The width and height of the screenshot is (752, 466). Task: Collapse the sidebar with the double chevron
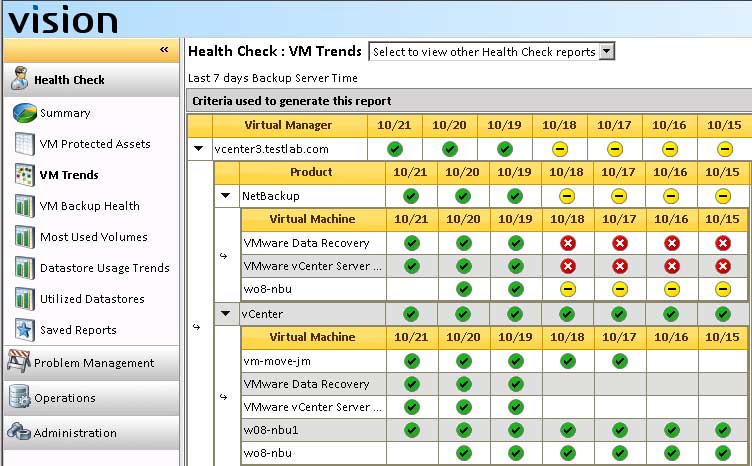coord(164,49)
